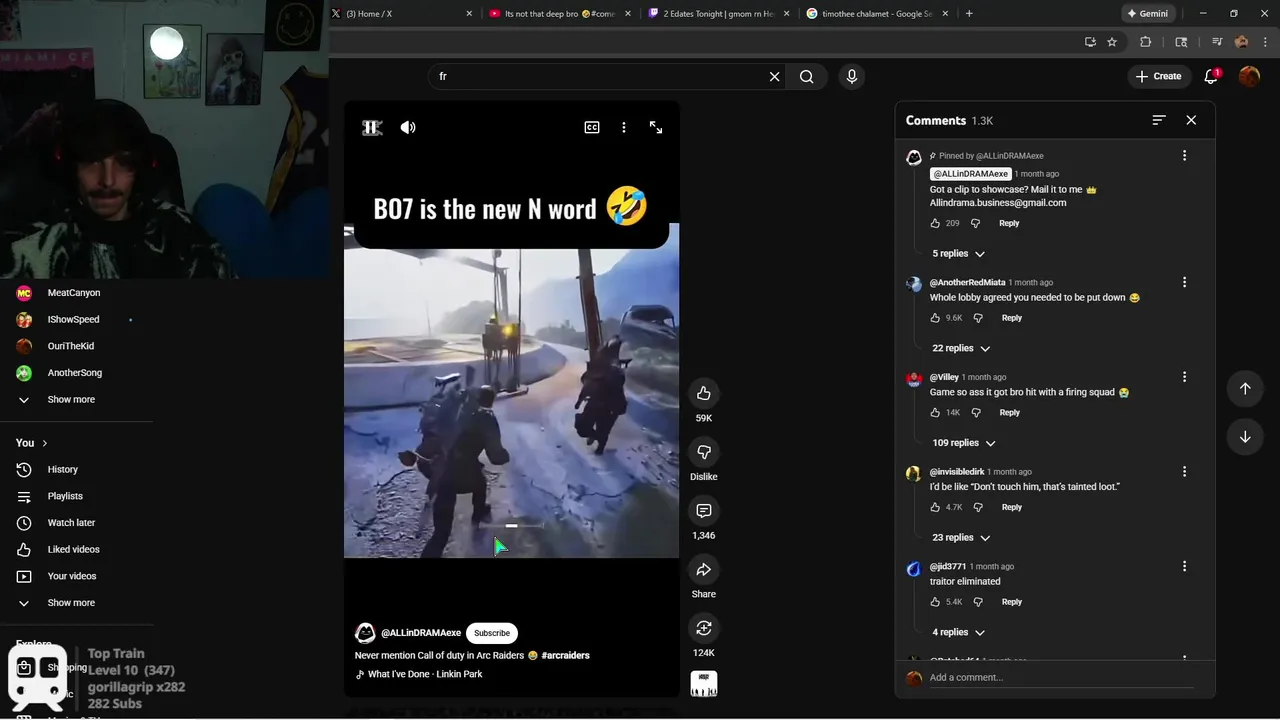Expand 4 replies under jid3771 comment
1280x720 pixels.
[x=958, y=633]
